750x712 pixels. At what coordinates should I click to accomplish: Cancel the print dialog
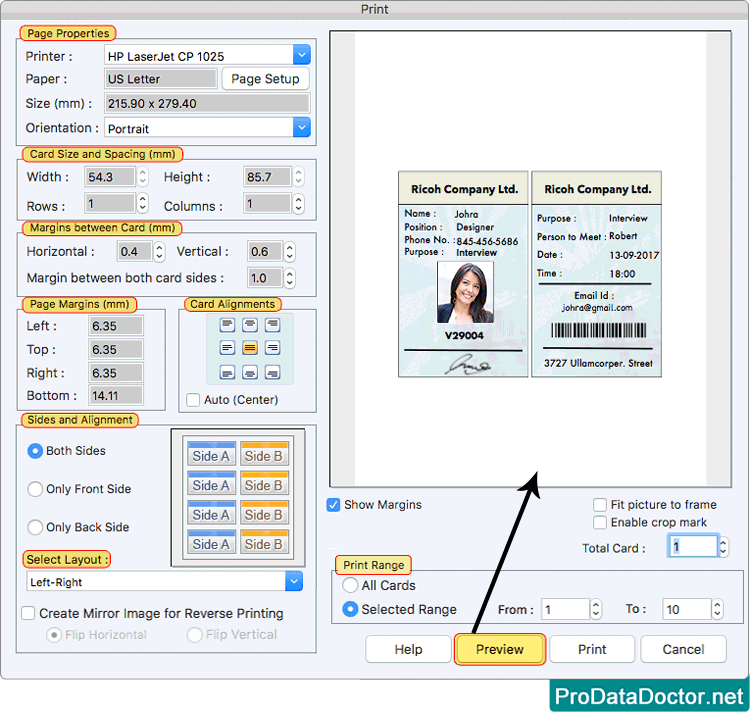(x=684, y=649)
